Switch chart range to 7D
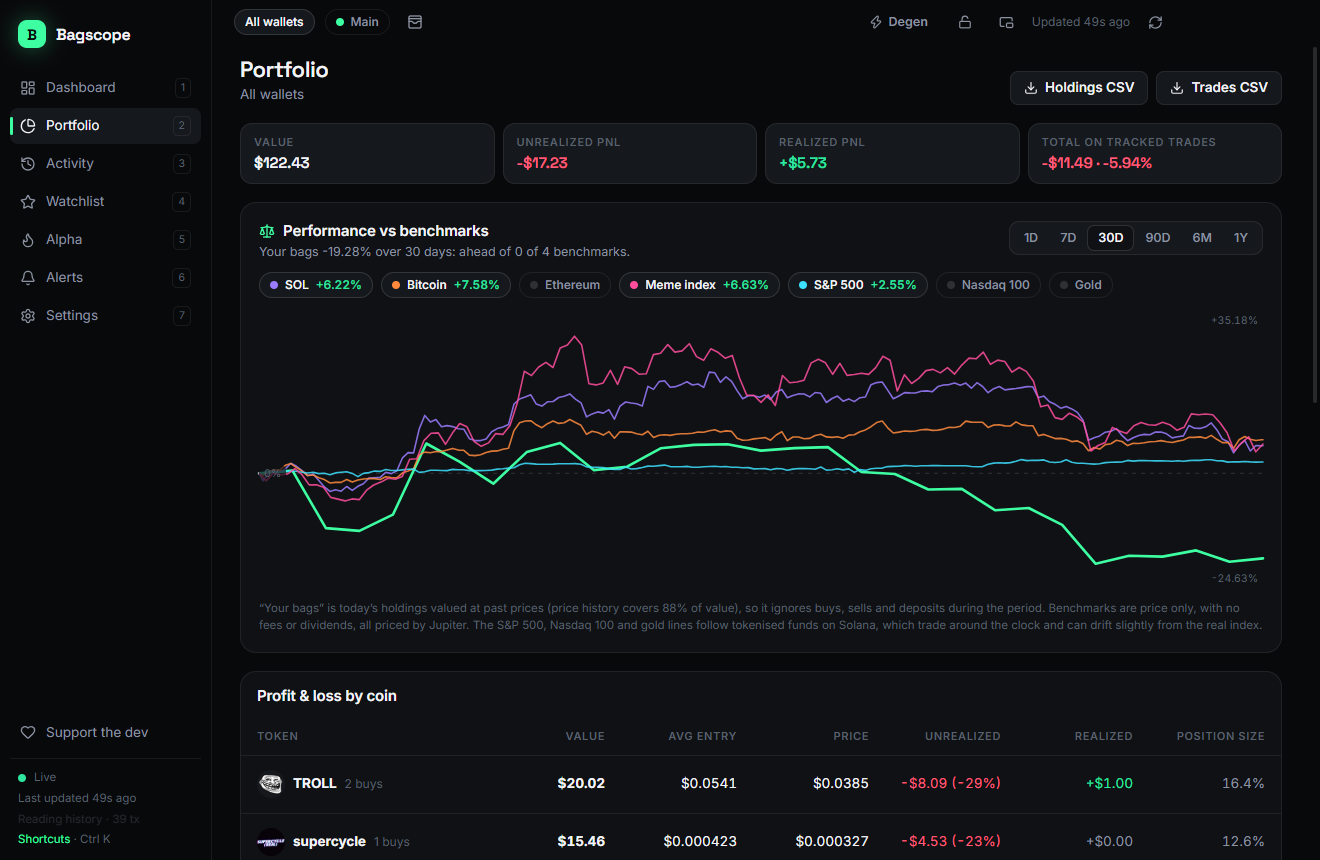The image size is (1320, 860). point(1068,238)
